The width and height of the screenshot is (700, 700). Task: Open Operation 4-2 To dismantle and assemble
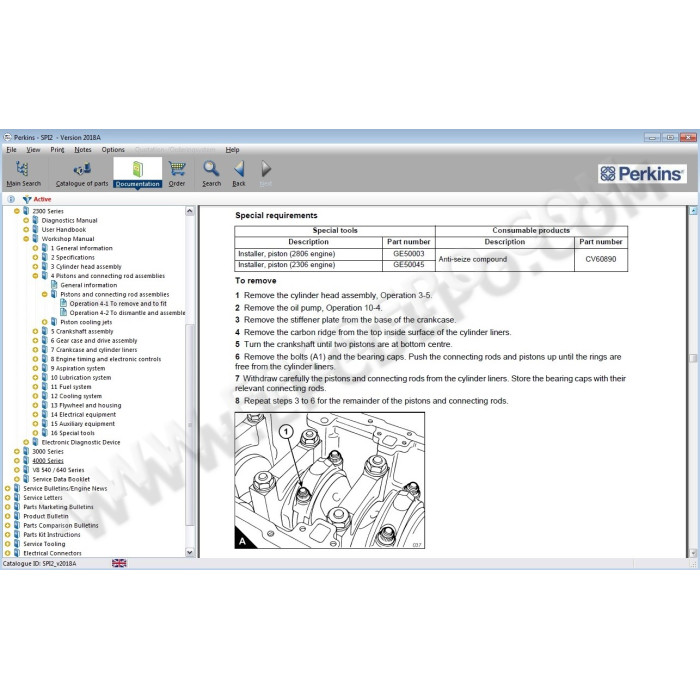[127, 313]
